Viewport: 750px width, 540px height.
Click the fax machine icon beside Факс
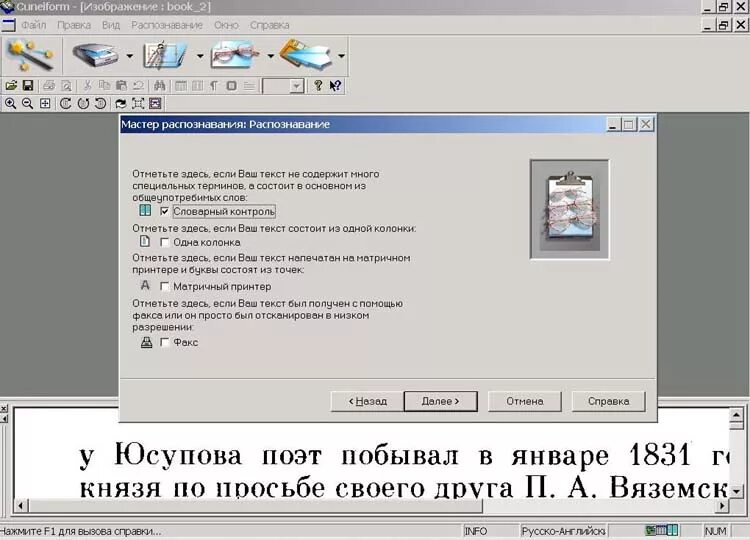[146, 342]
